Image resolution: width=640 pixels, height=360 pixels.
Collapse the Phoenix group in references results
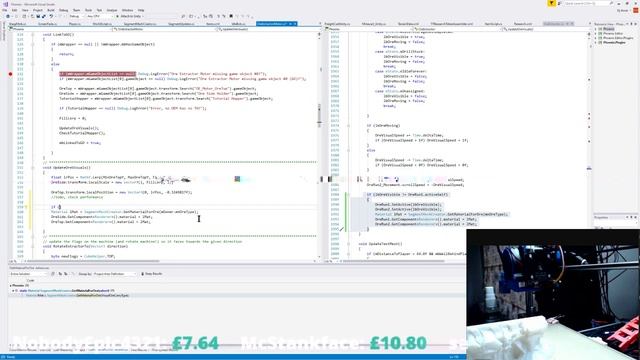(x=11, y=286)
